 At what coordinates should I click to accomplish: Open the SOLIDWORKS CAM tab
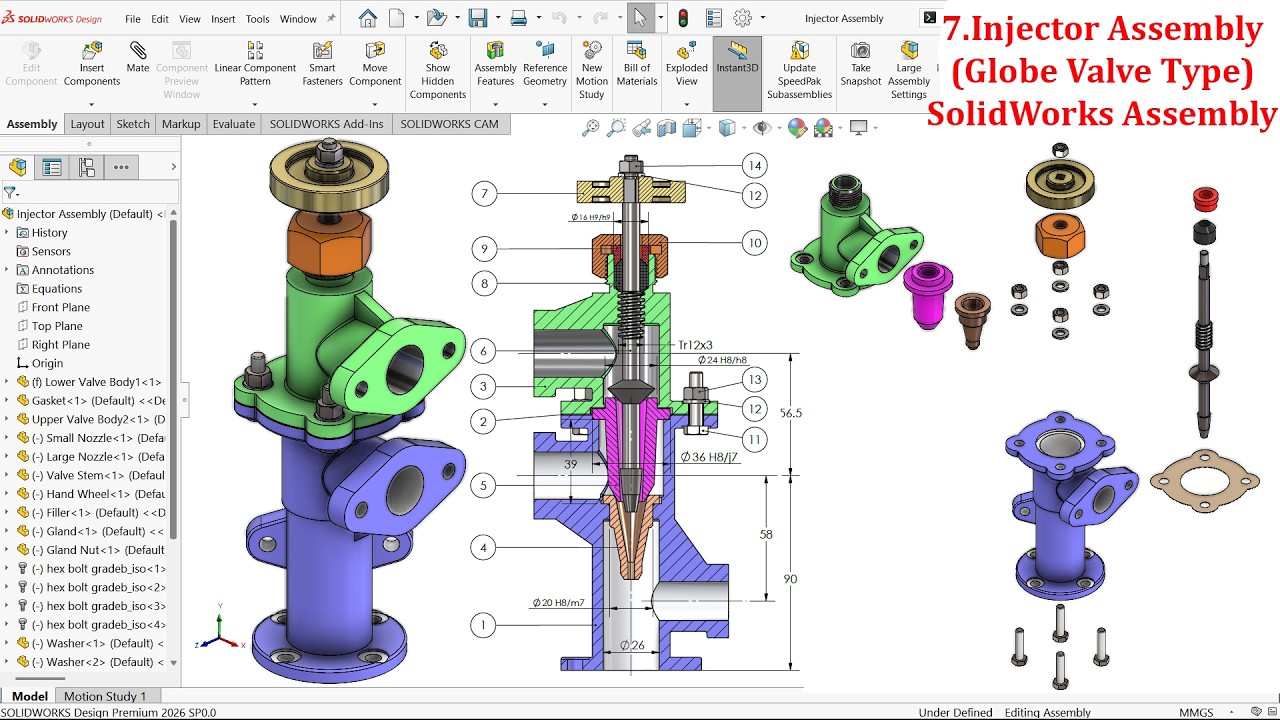tap(450, 124)
